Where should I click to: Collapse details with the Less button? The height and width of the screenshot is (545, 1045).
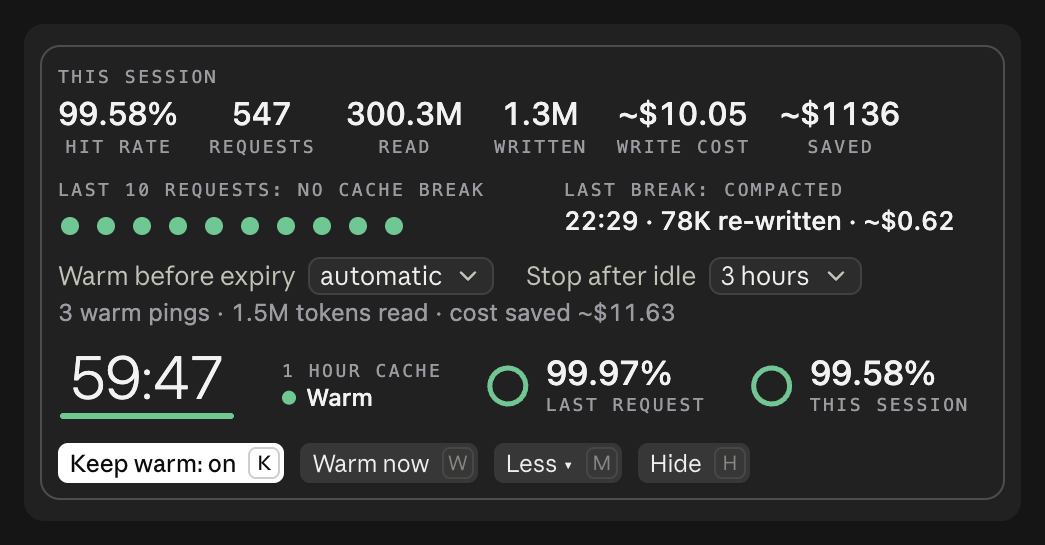(558, 463)
